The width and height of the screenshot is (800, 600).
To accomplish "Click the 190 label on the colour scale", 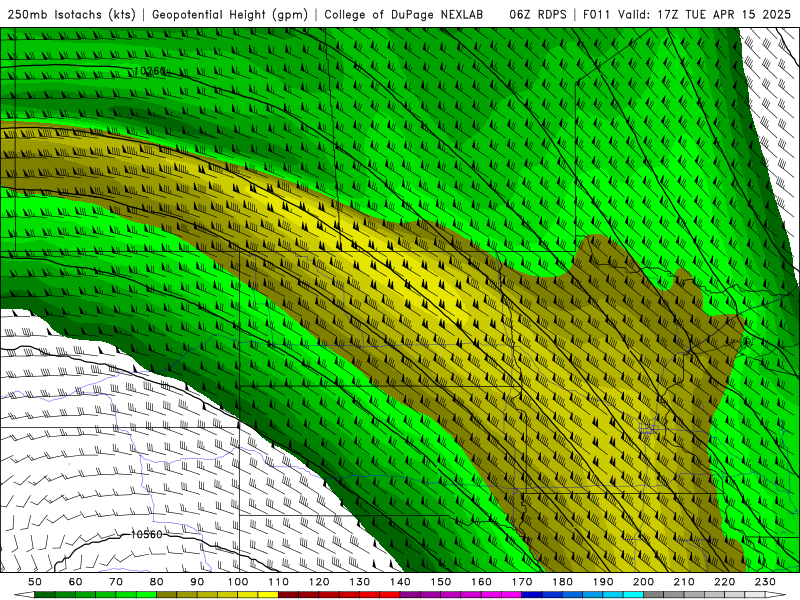I will [x=603, y=582].
